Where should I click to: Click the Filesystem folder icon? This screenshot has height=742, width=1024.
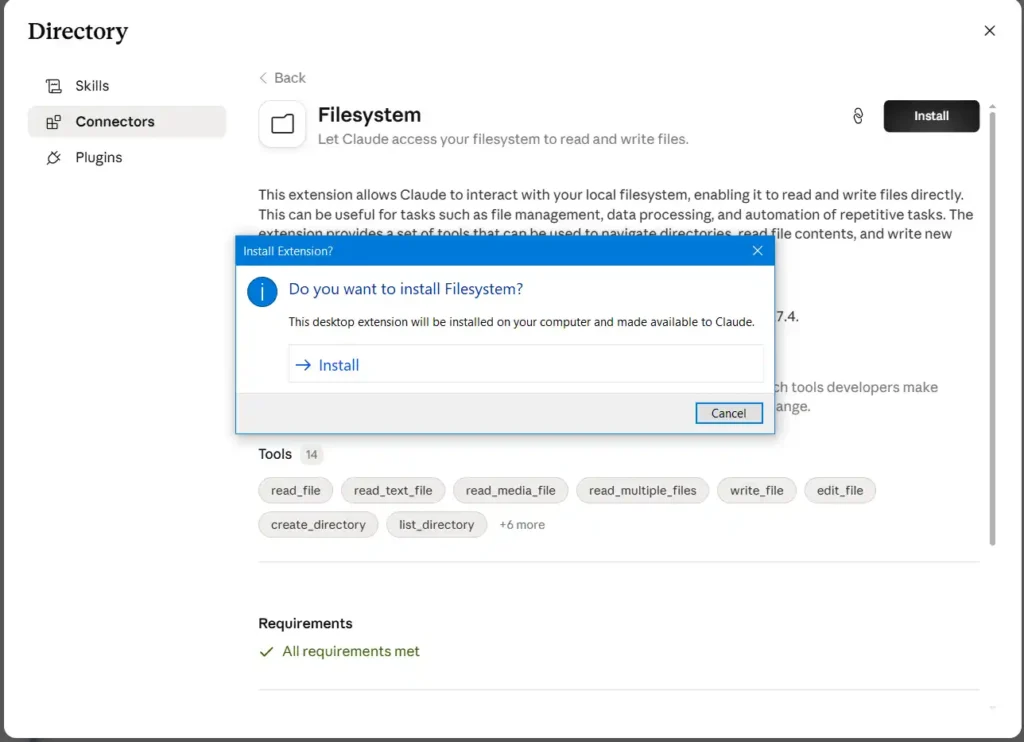[282, 123]
